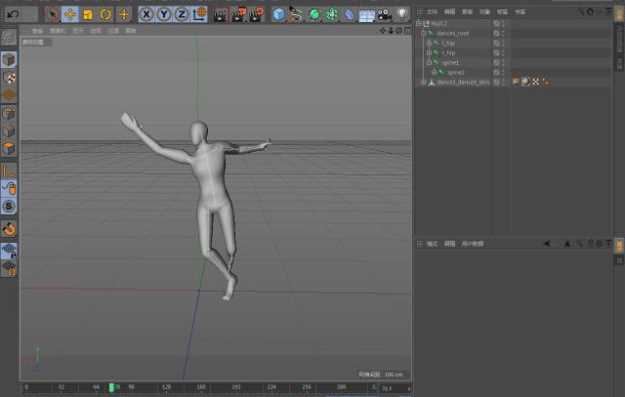This screenshot has width=625, height=397.
Task: Switch to Polygons mode in left sidebar
Action: tap(9, 149)
